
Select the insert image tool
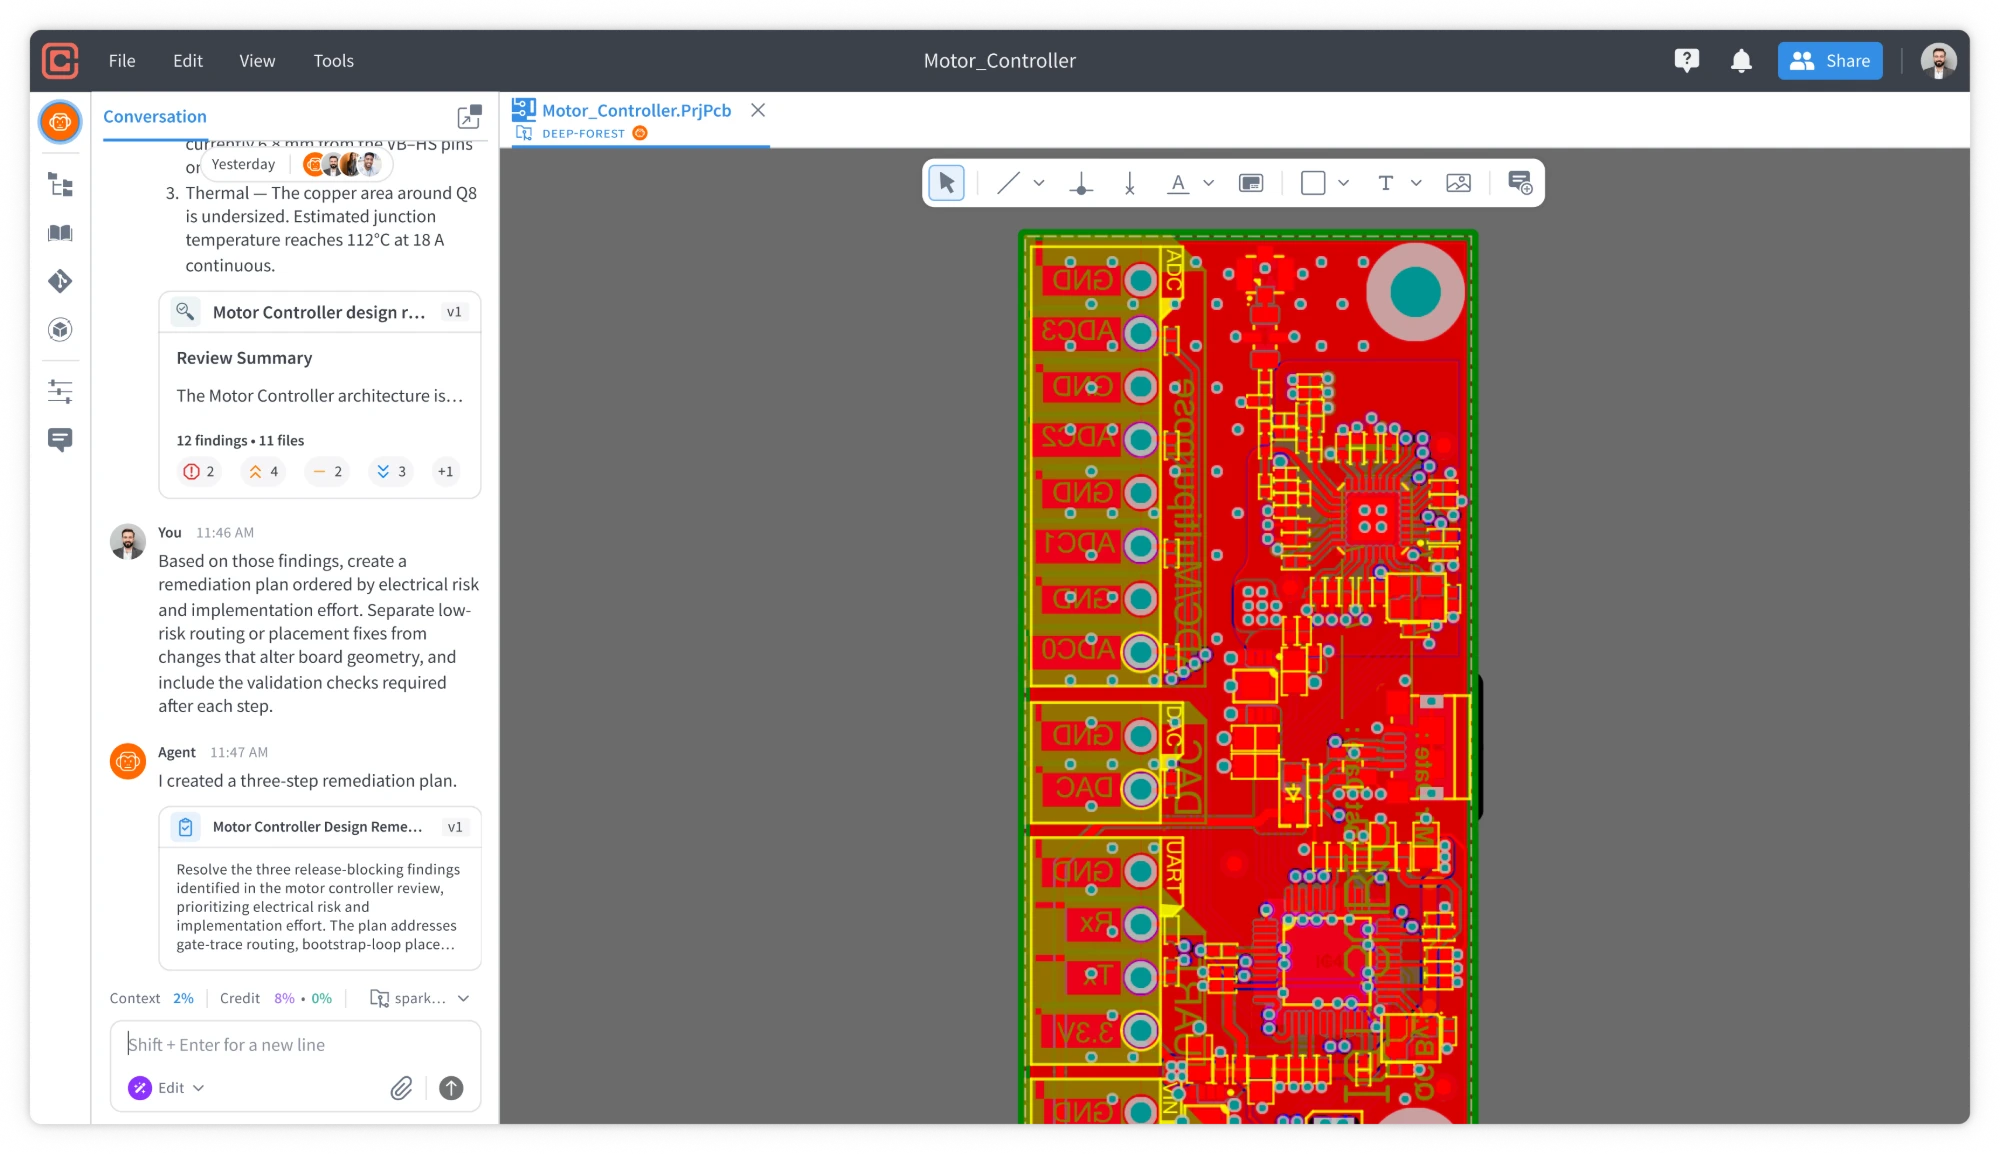pos(1459,183)
